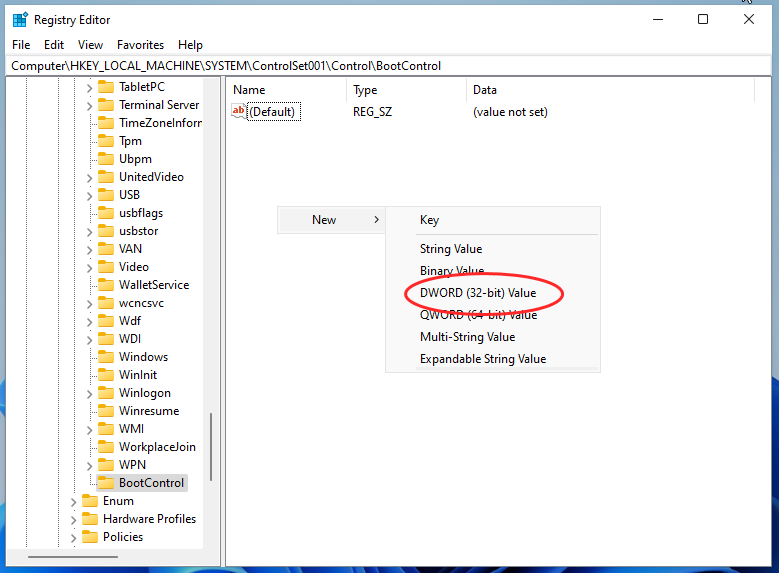Open the View menu
This screenshot has height=573, width=779.
(90, 45)
